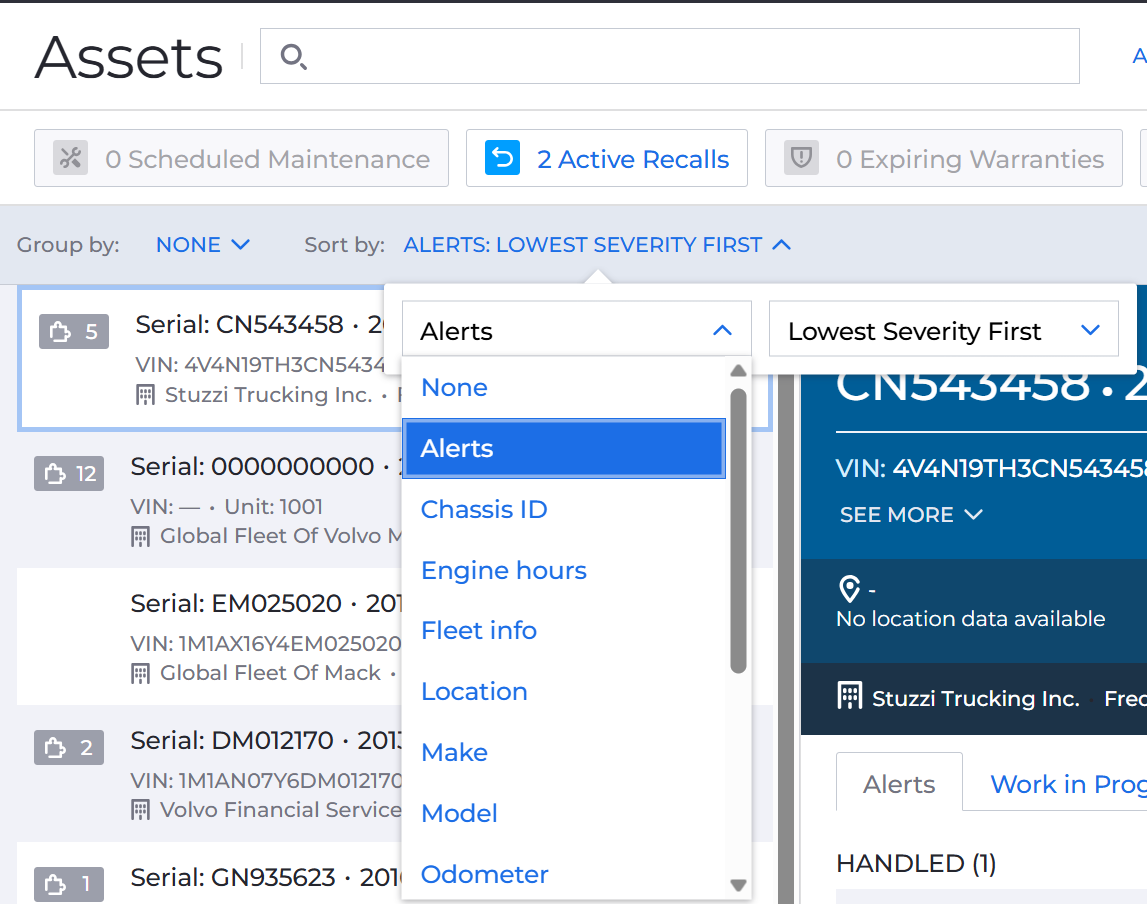This screenshot has height=904, width=1147.
Task: Click the alert badge showing 12 on asset 0000000000
Action: [x=69, y=473]
